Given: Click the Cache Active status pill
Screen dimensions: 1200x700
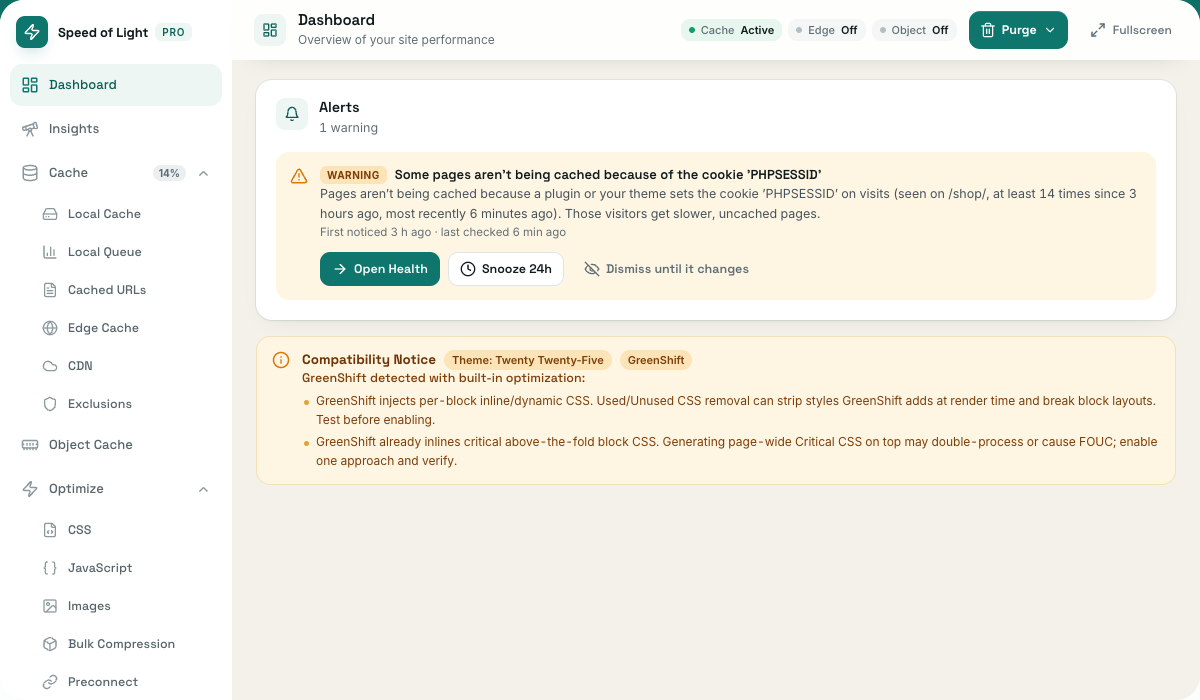Looking at the screenshot, I should point(732,30).
